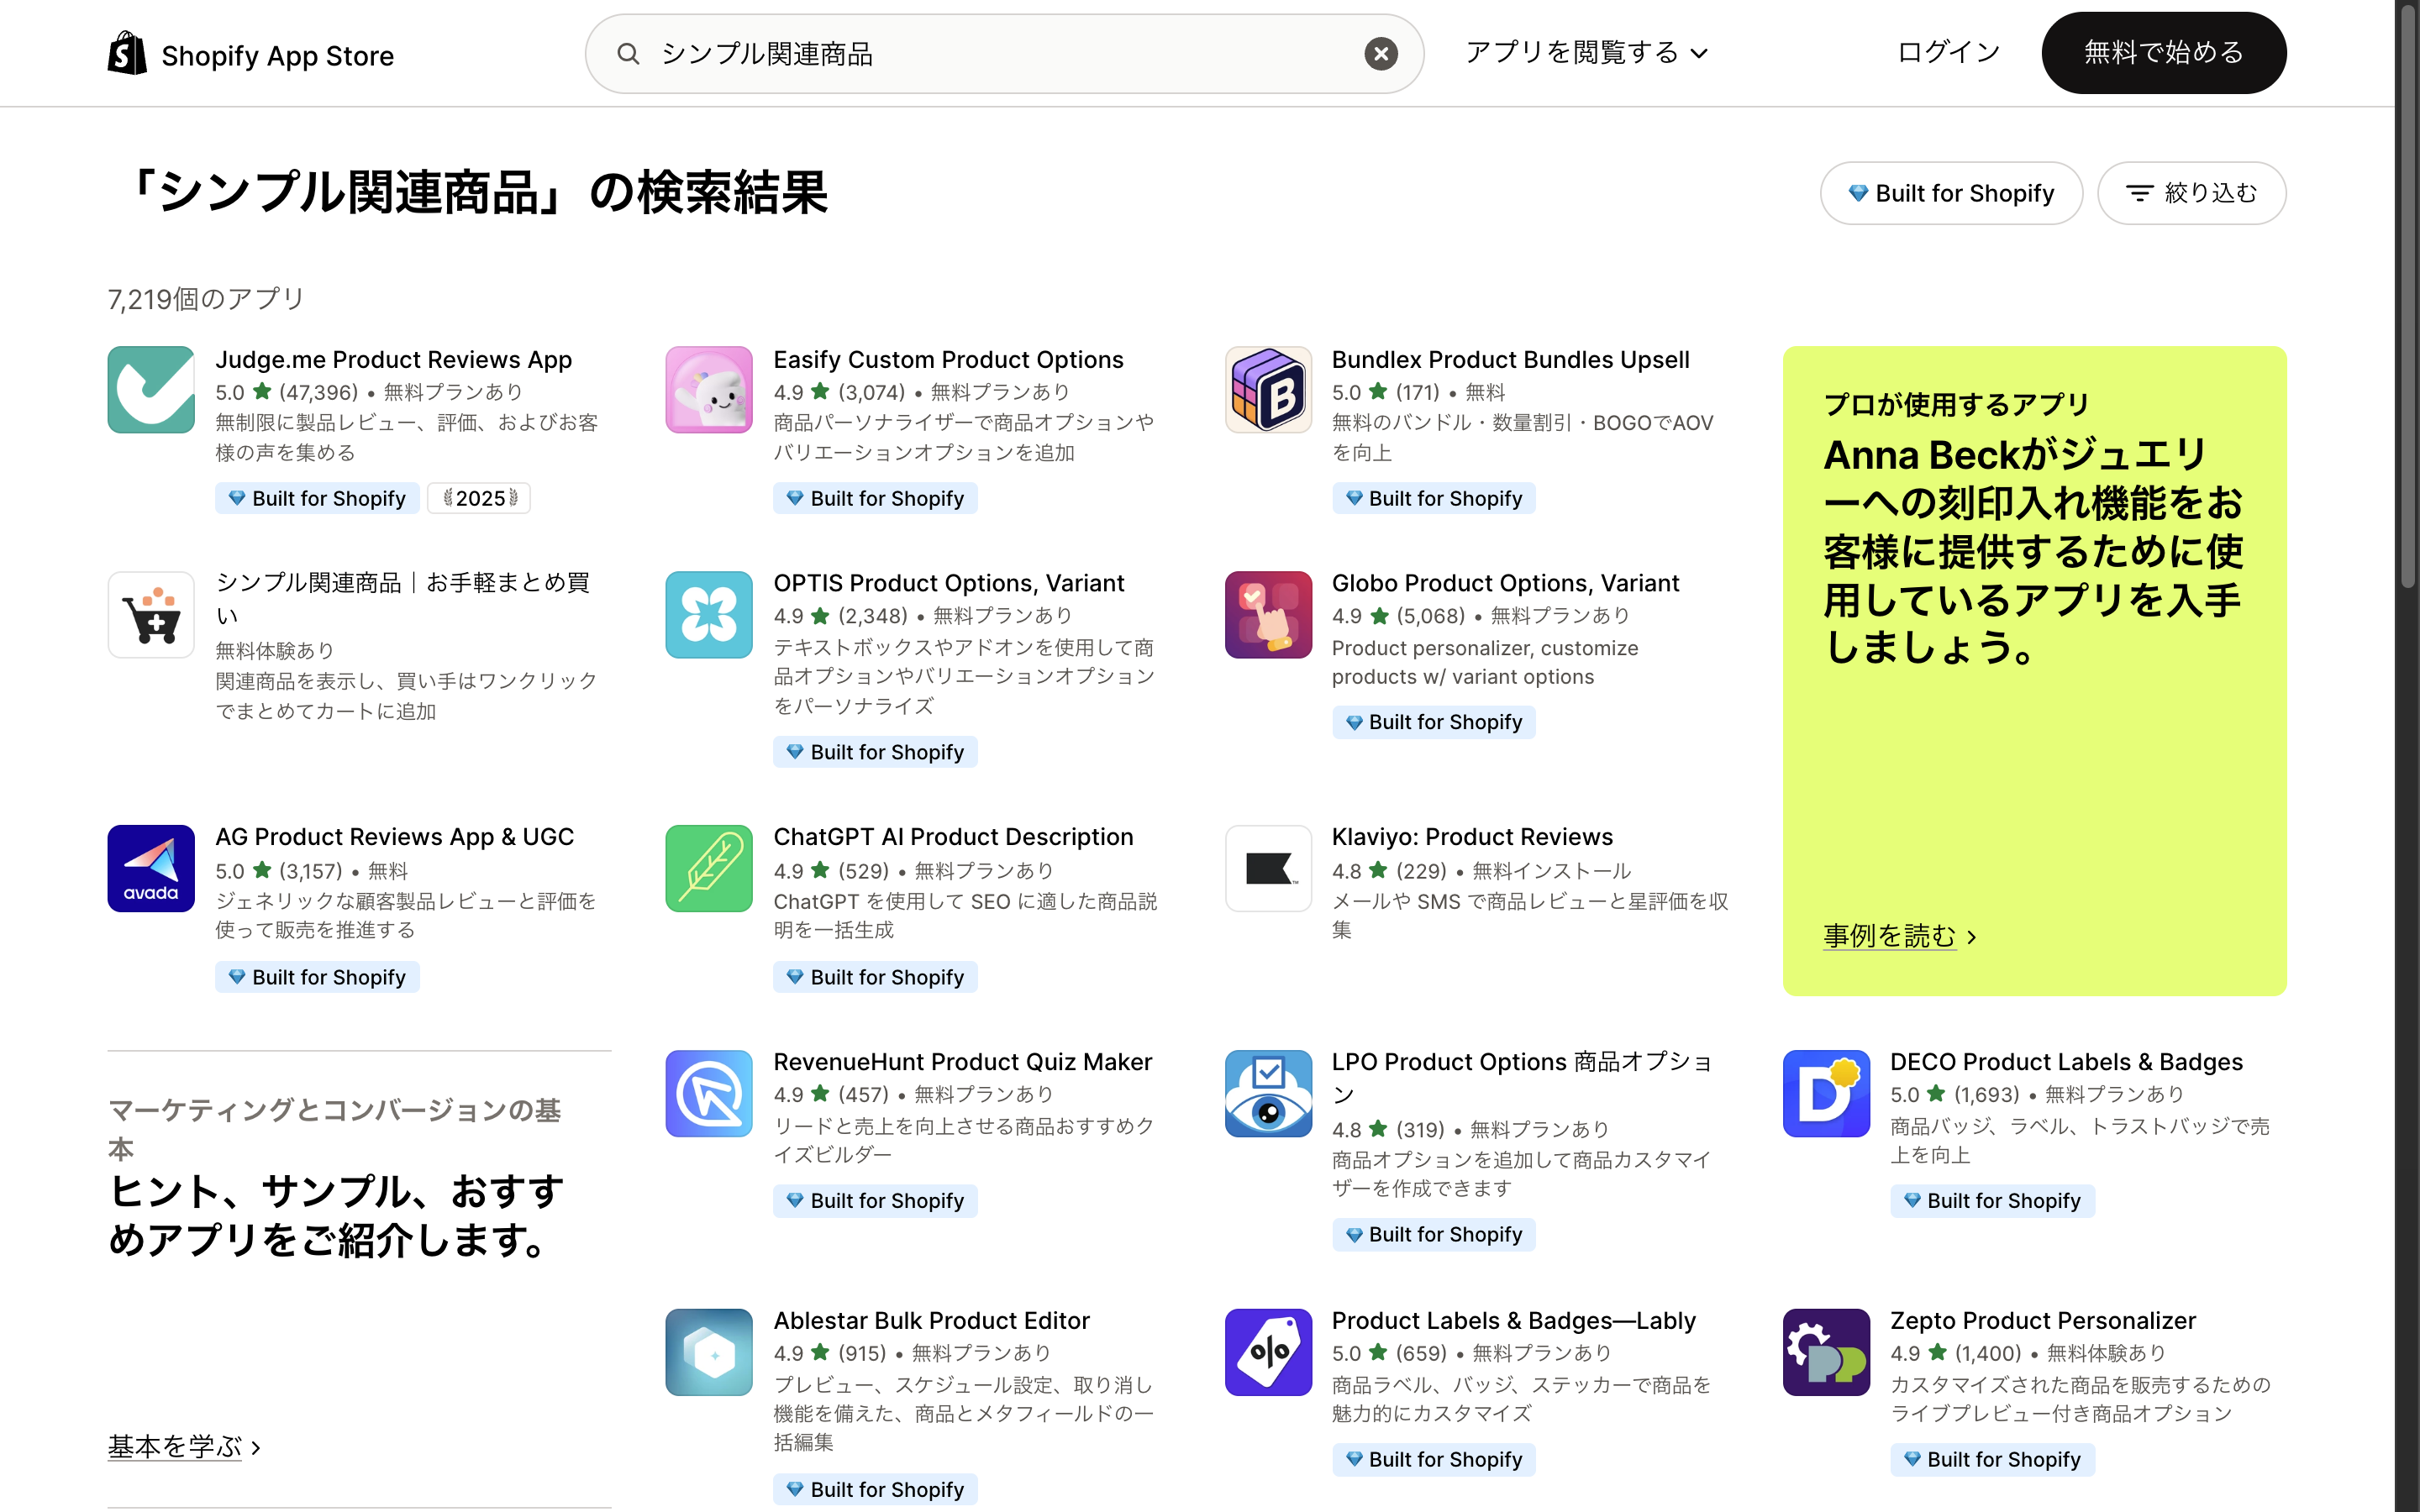Clear the search field with the X icon
The image size is (2420, 1512).
(x=1381, y=54)
